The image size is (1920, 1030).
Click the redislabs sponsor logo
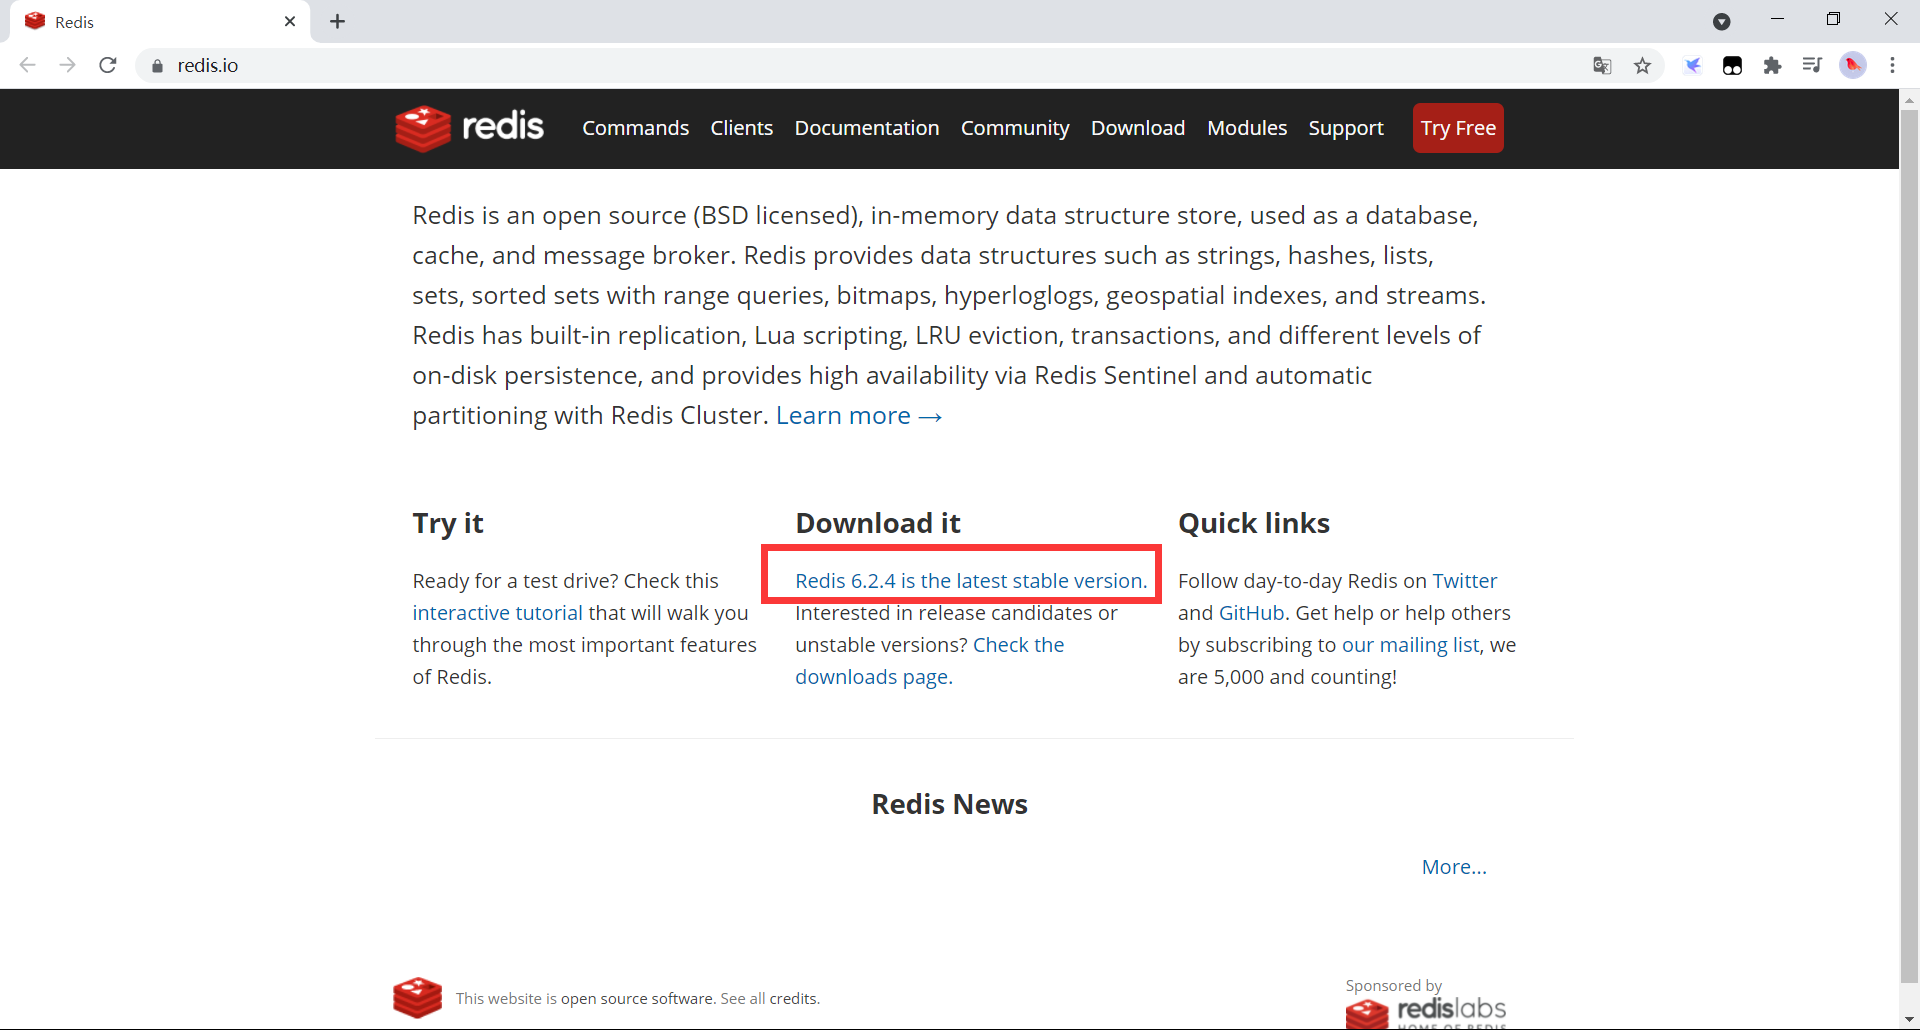click(1425, 1012)
